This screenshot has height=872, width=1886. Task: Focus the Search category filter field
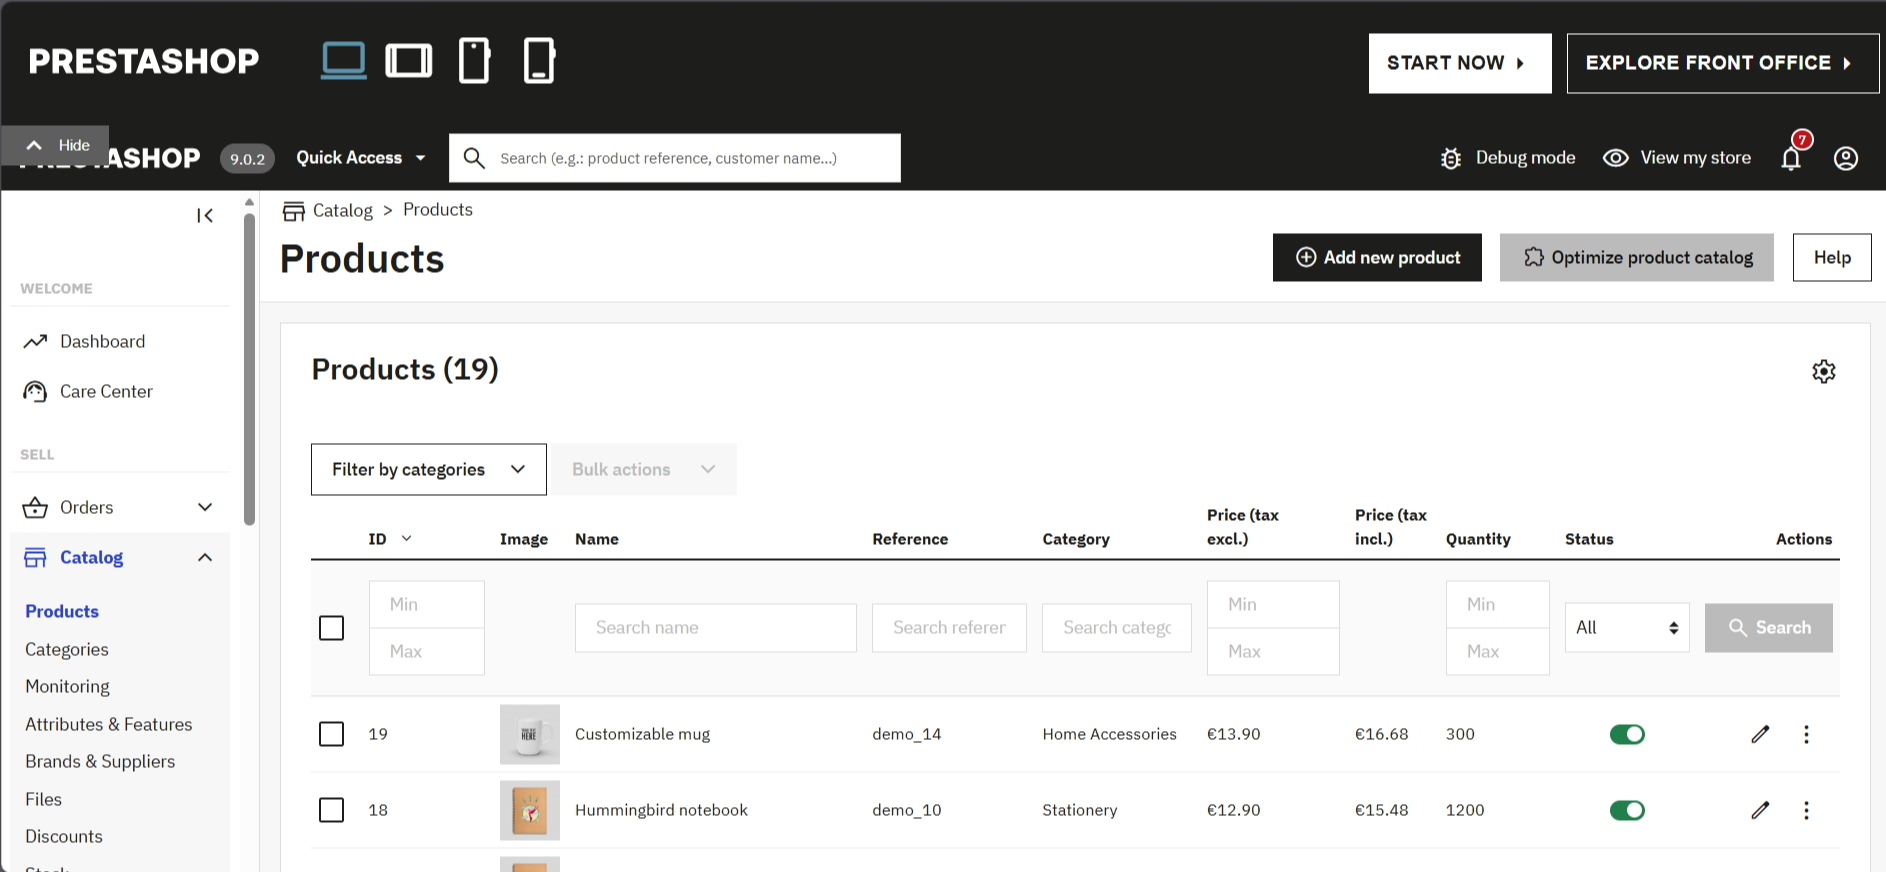1117,628
